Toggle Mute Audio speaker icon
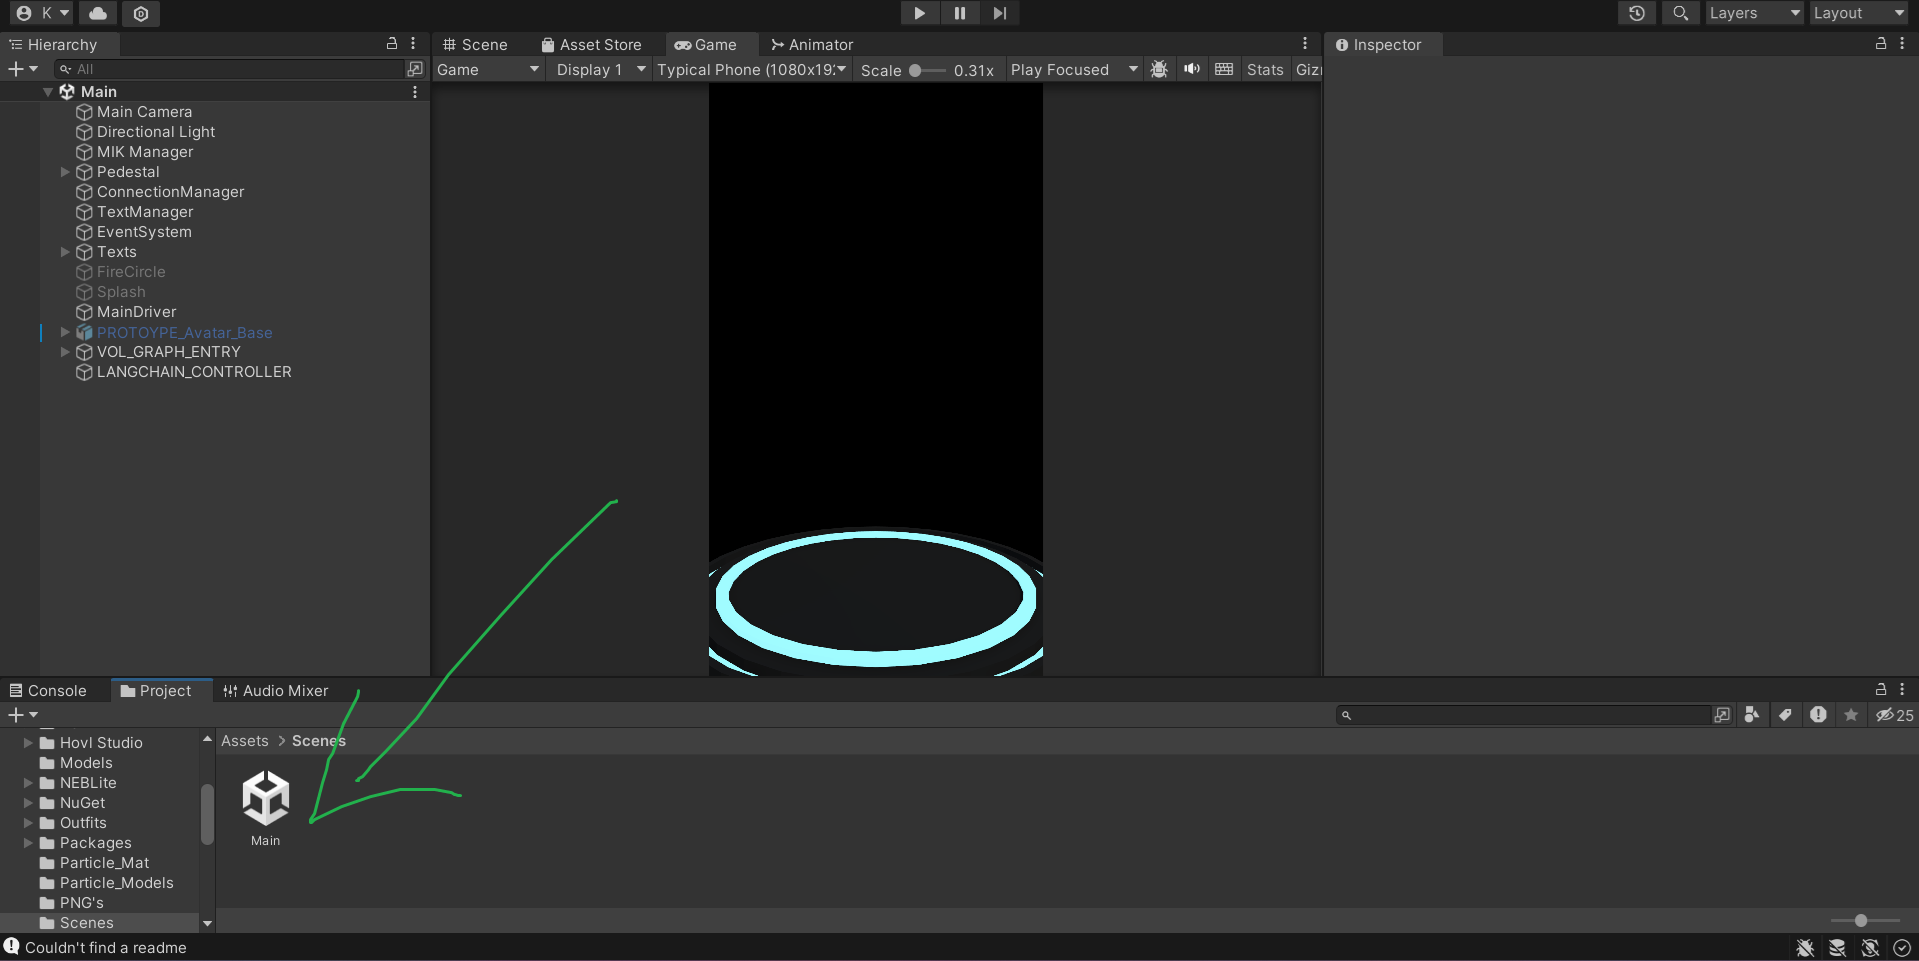 (1191, 69)
